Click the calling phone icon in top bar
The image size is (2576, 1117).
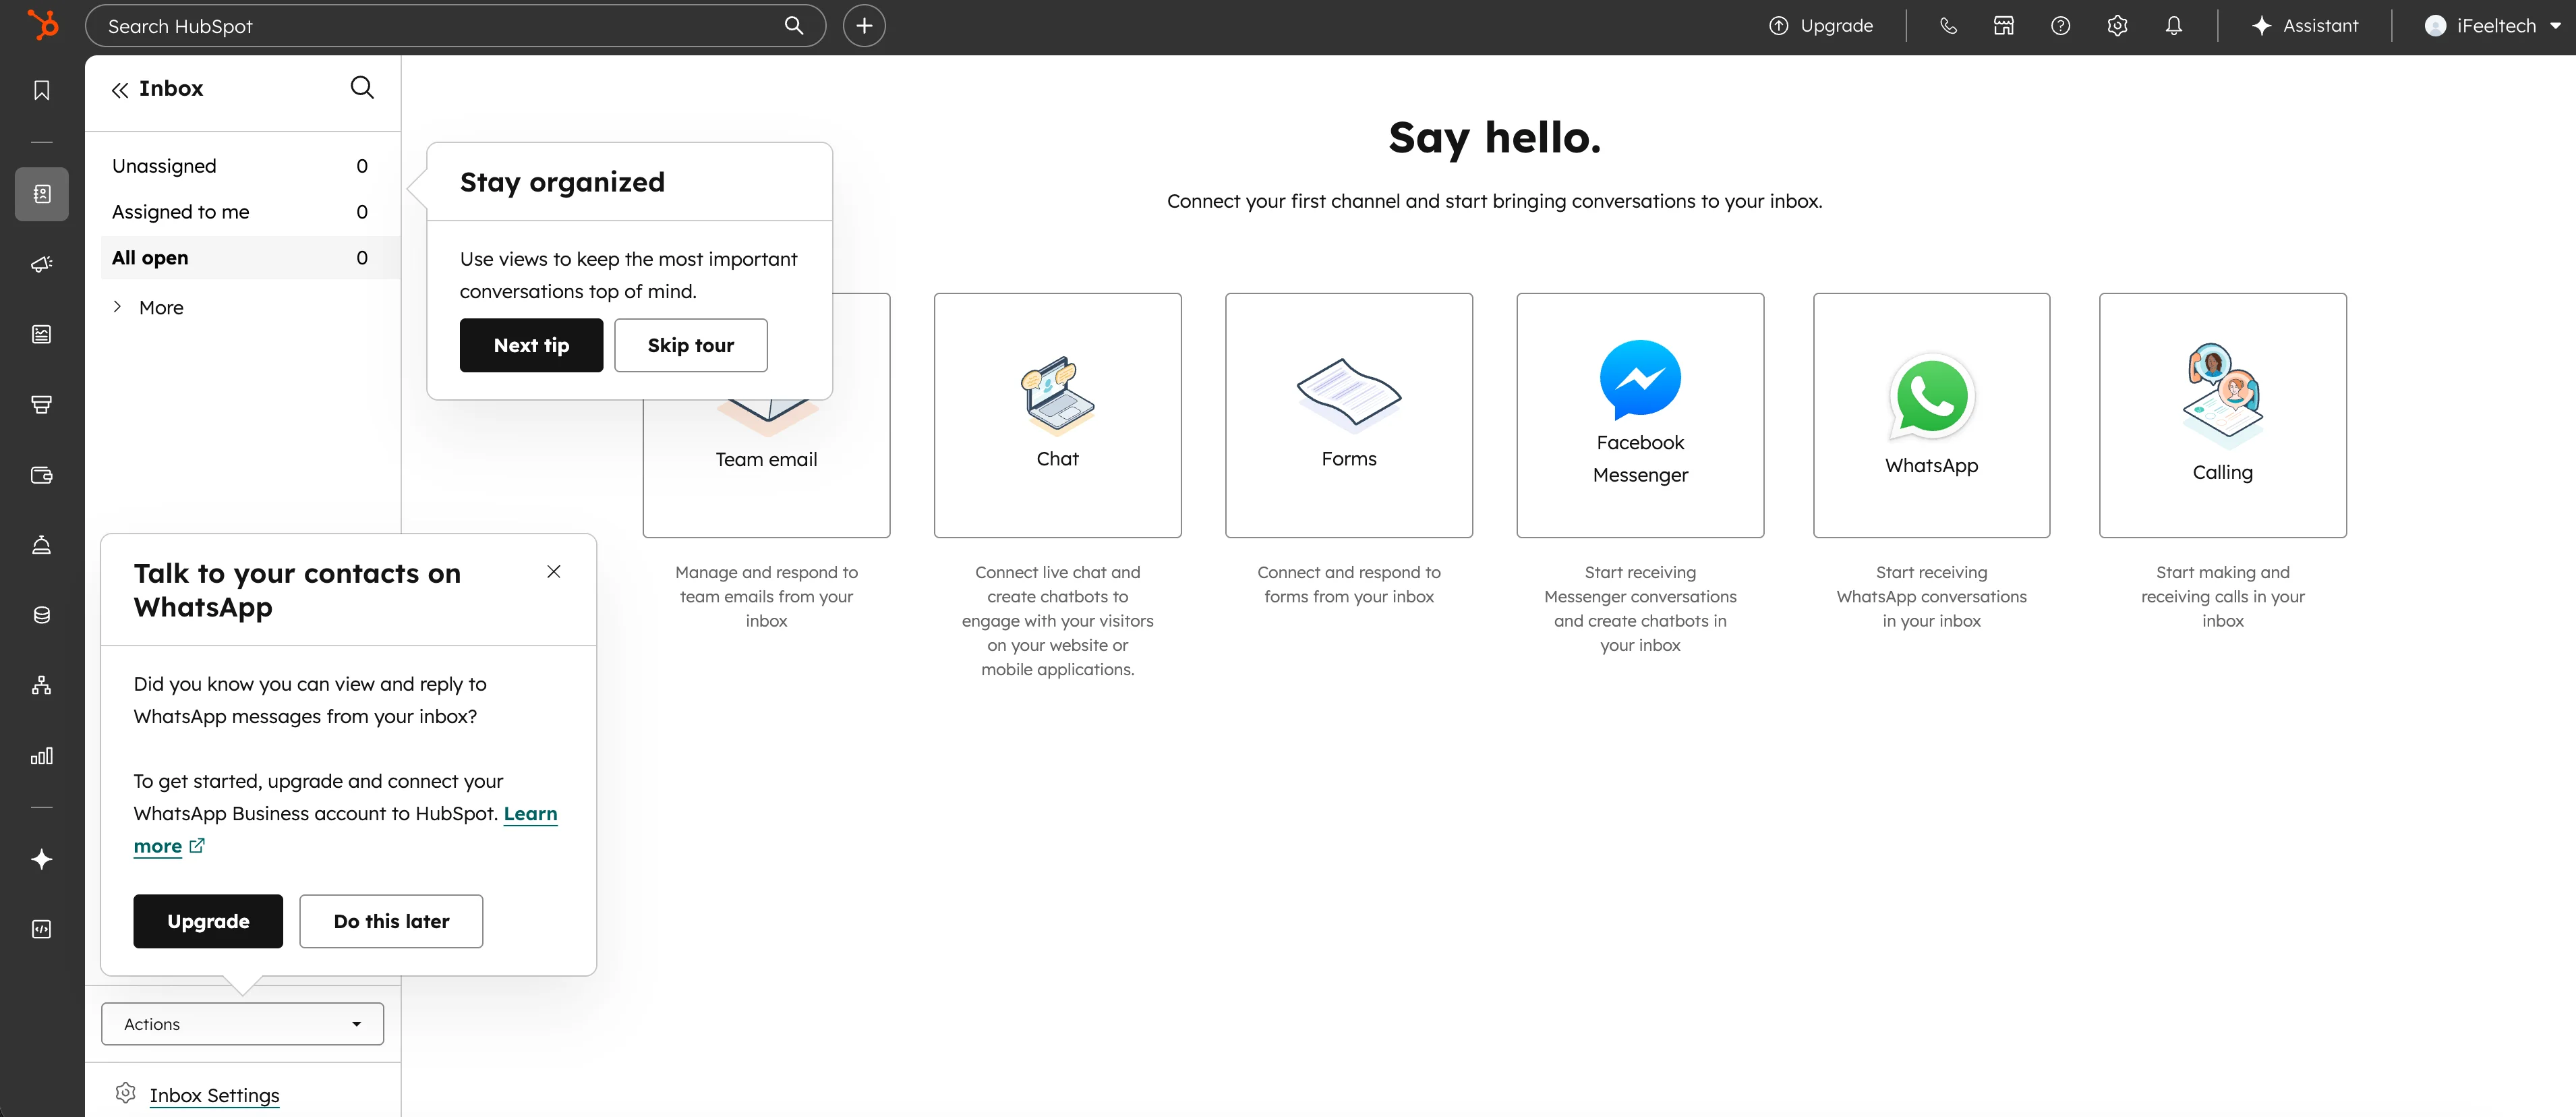[x=1948, y=26]
